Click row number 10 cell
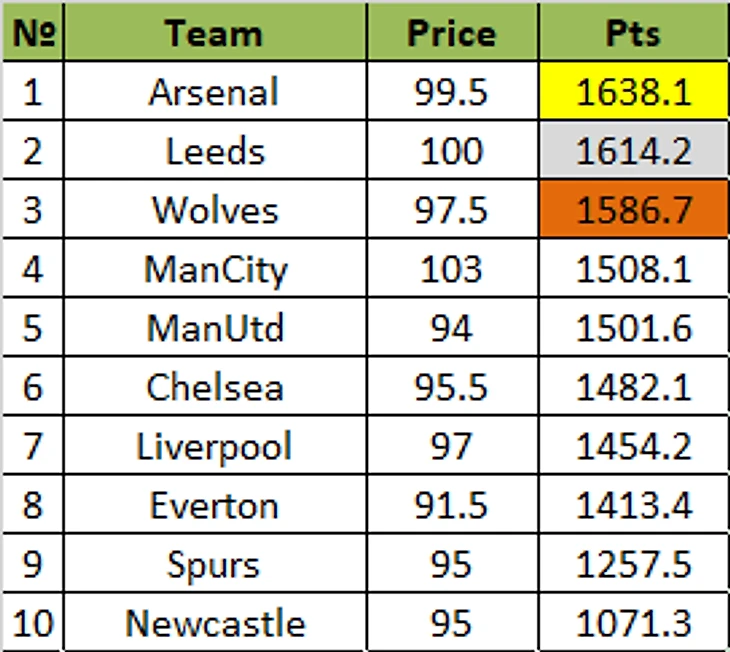This screenshot has width=730, height=652. pos(33,624)
